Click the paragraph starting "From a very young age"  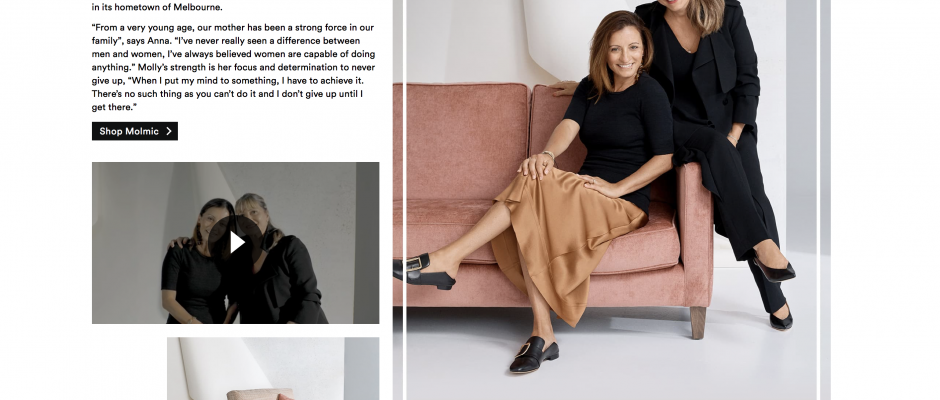[233, 67]
